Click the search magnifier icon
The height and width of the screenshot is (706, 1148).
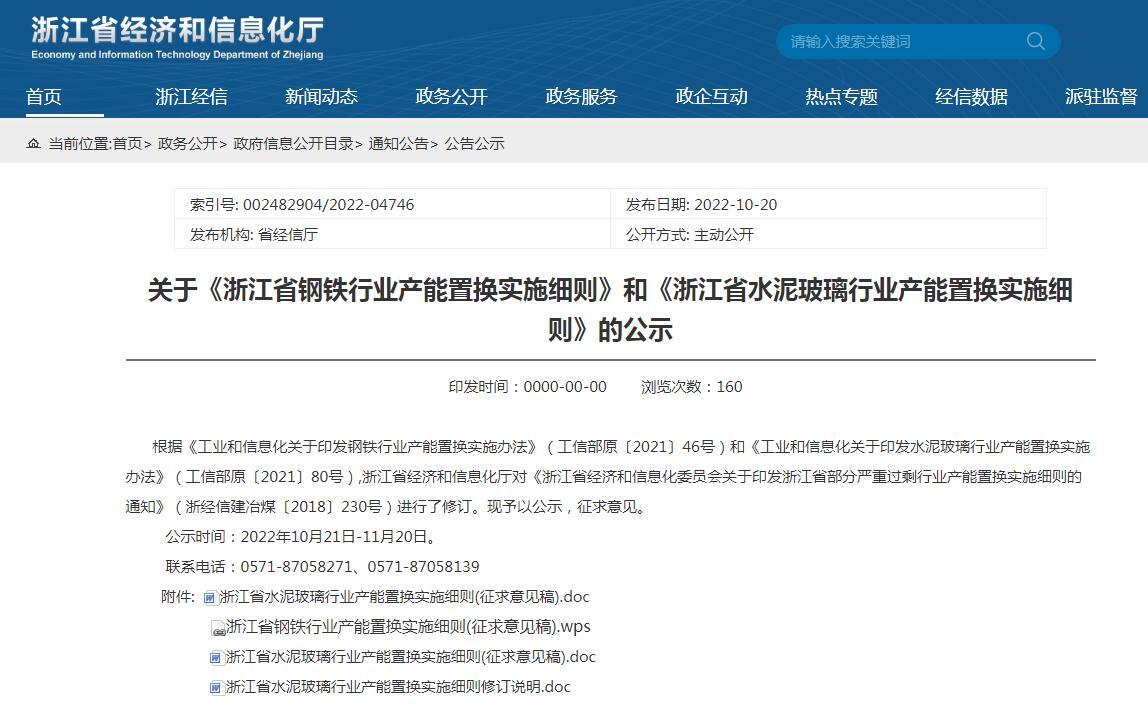tap(1035, 41)
